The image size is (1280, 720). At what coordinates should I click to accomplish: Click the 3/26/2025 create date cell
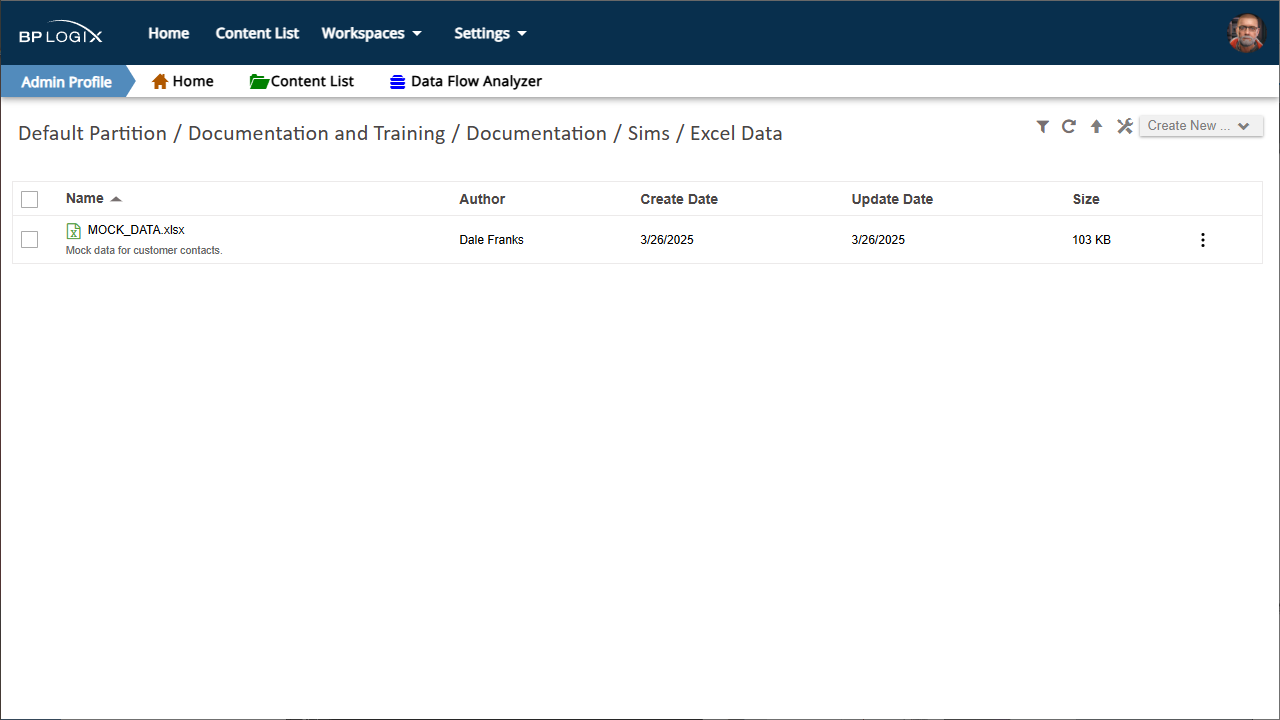(667, 240)
